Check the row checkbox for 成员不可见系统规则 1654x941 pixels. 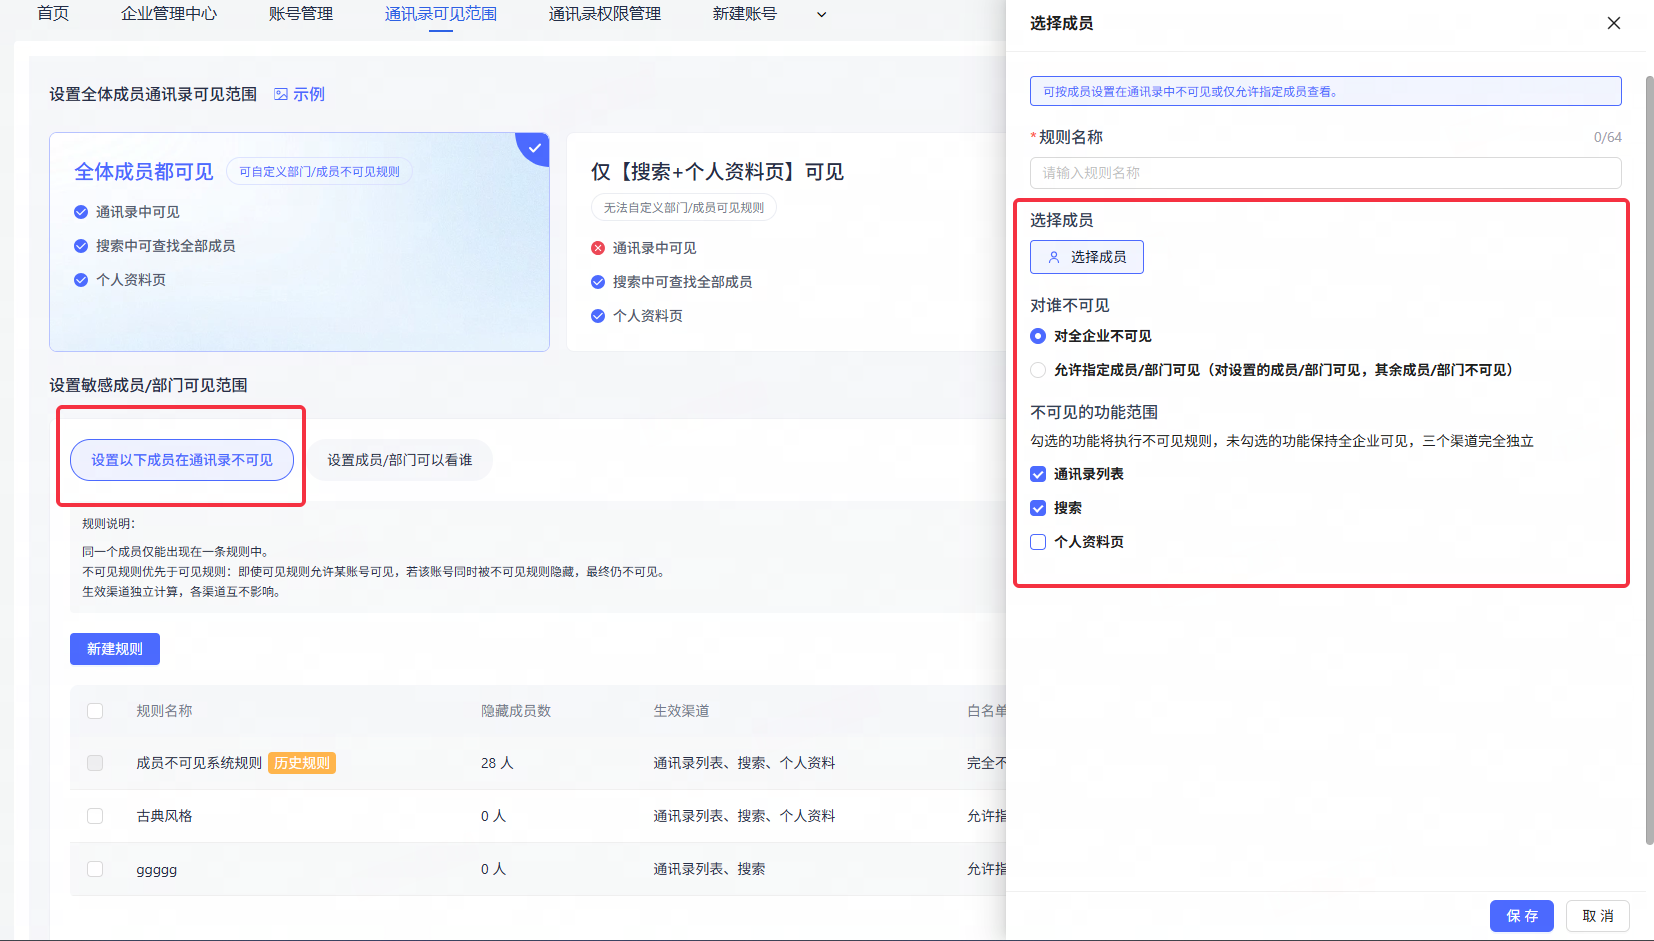click(95, 763)
